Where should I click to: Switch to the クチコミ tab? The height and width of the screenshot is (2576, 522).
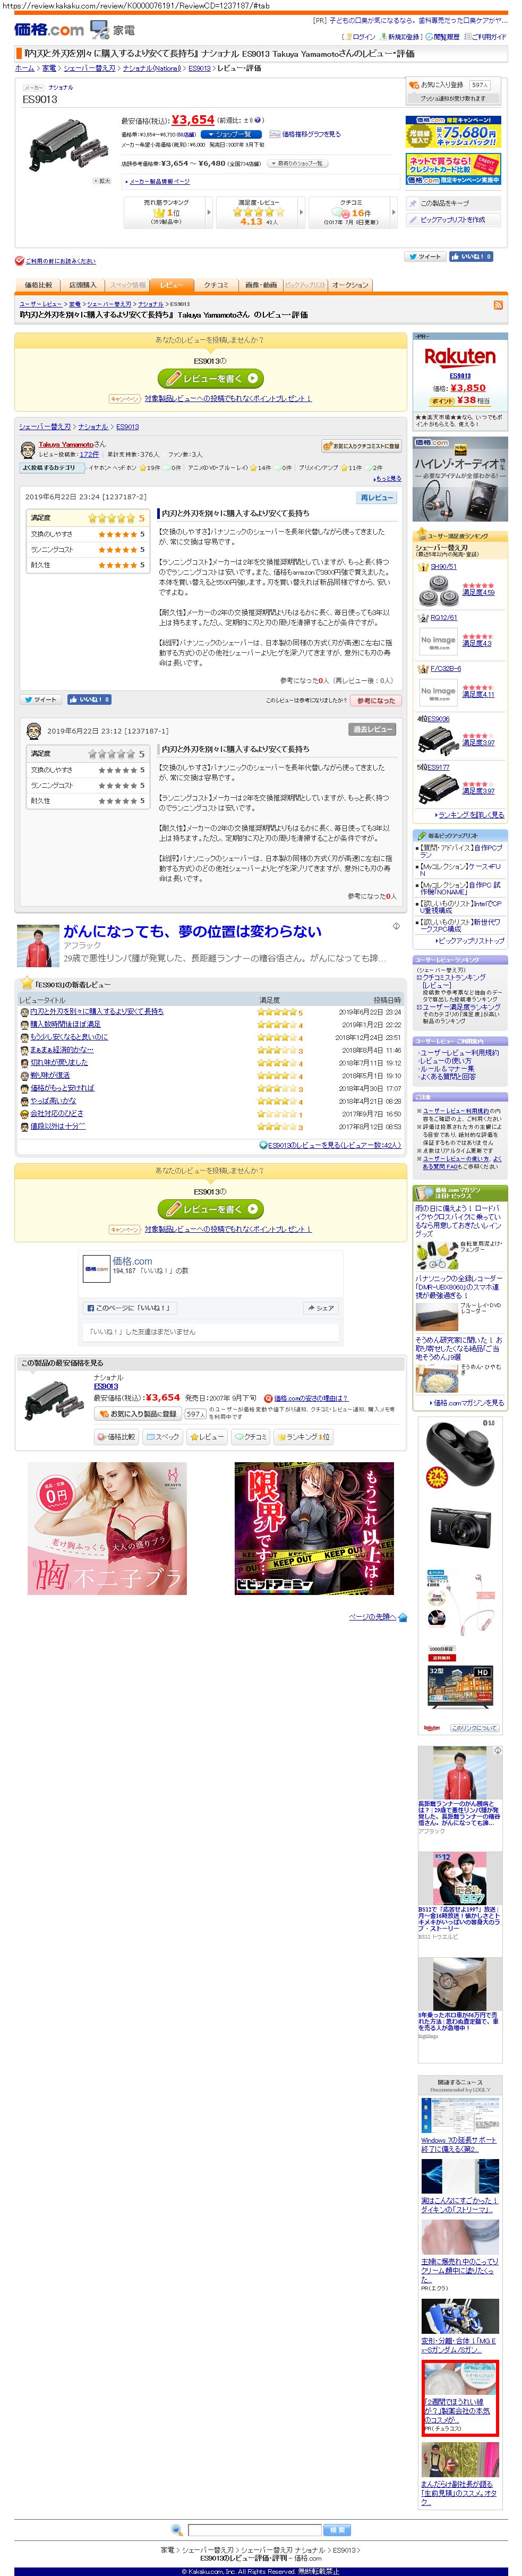(216, 285)
